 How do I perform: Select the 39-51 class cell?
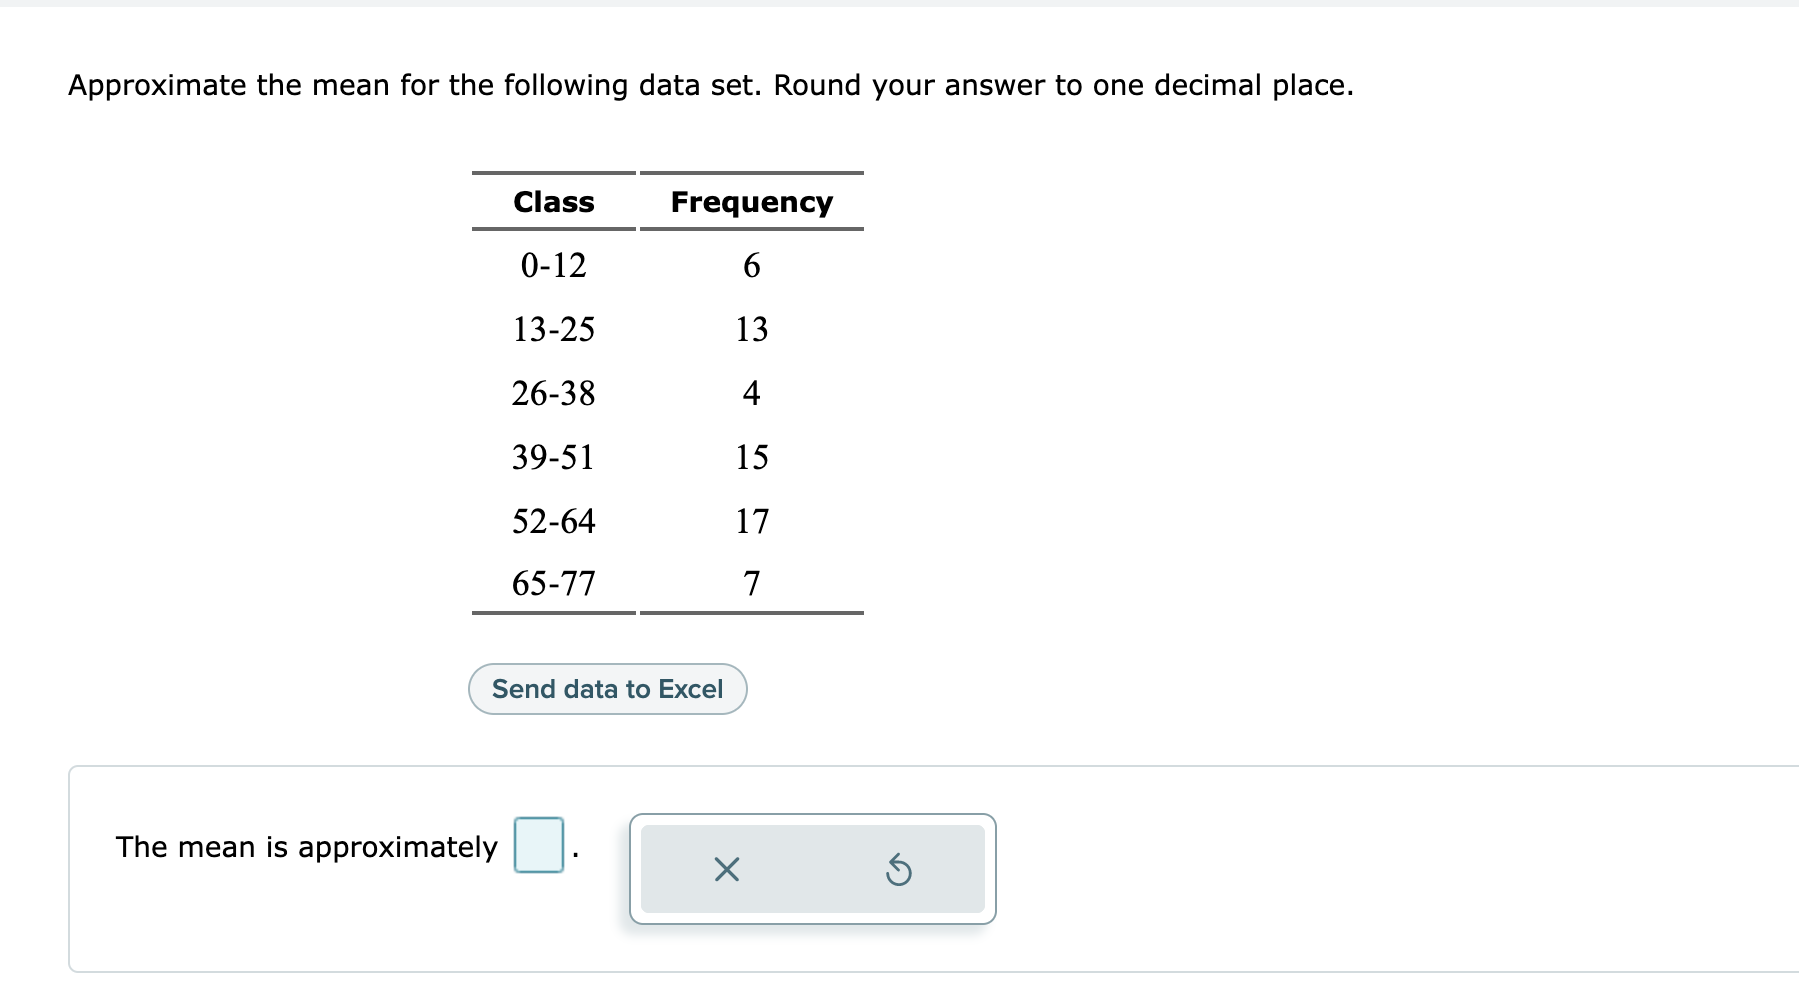[x=552, y=456]
